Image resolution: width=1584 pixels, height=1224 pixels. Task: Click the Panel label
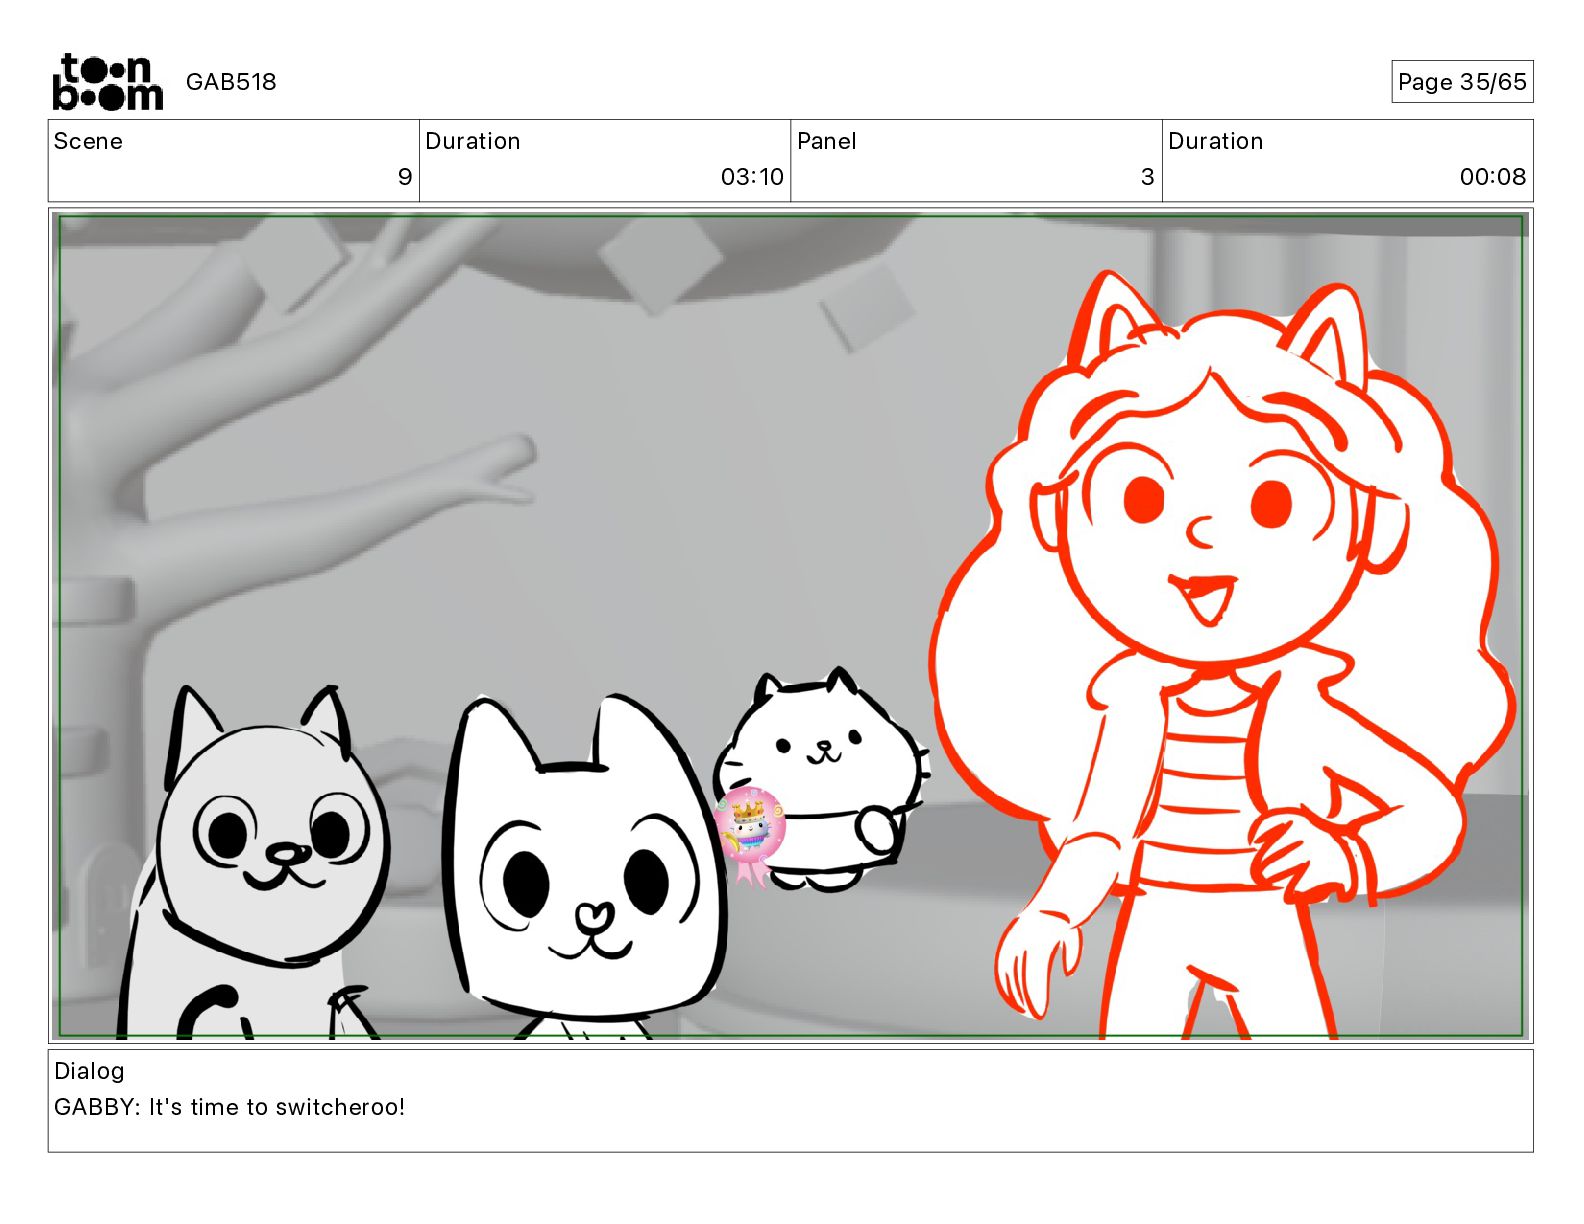pyautogui.click(x=826, y=141)
